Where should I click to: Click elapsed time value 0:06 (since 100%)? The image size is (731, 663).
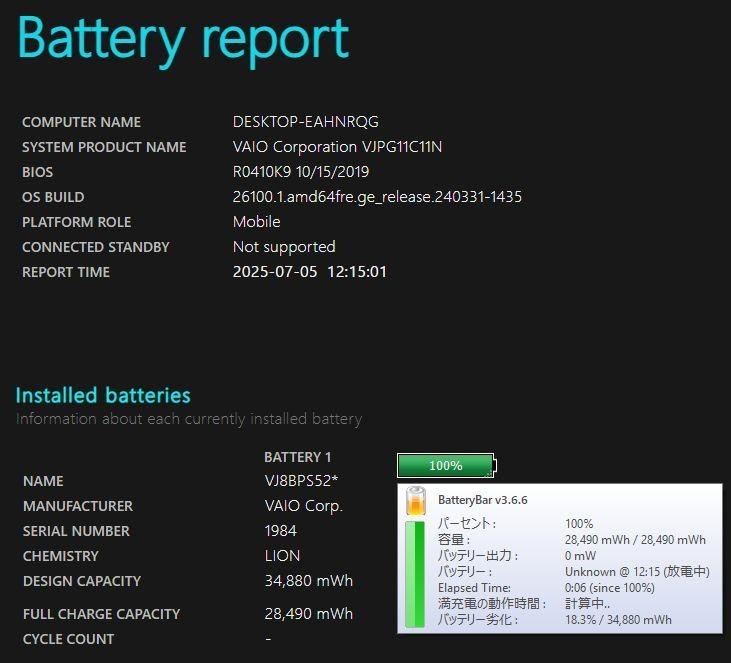click(609, 588)
